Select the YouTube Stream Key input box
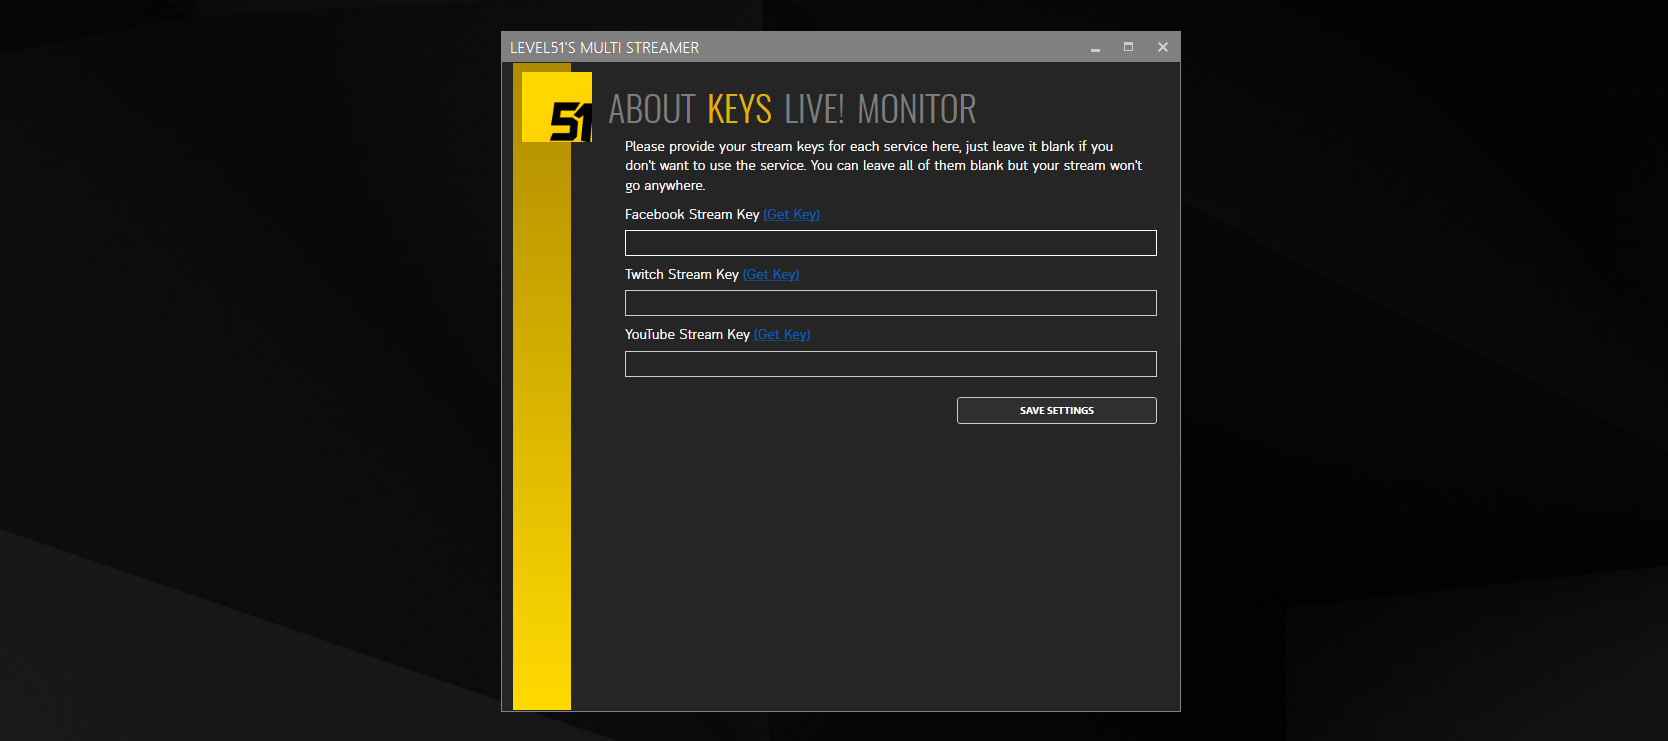1668x741 pixels. point(890,364)
